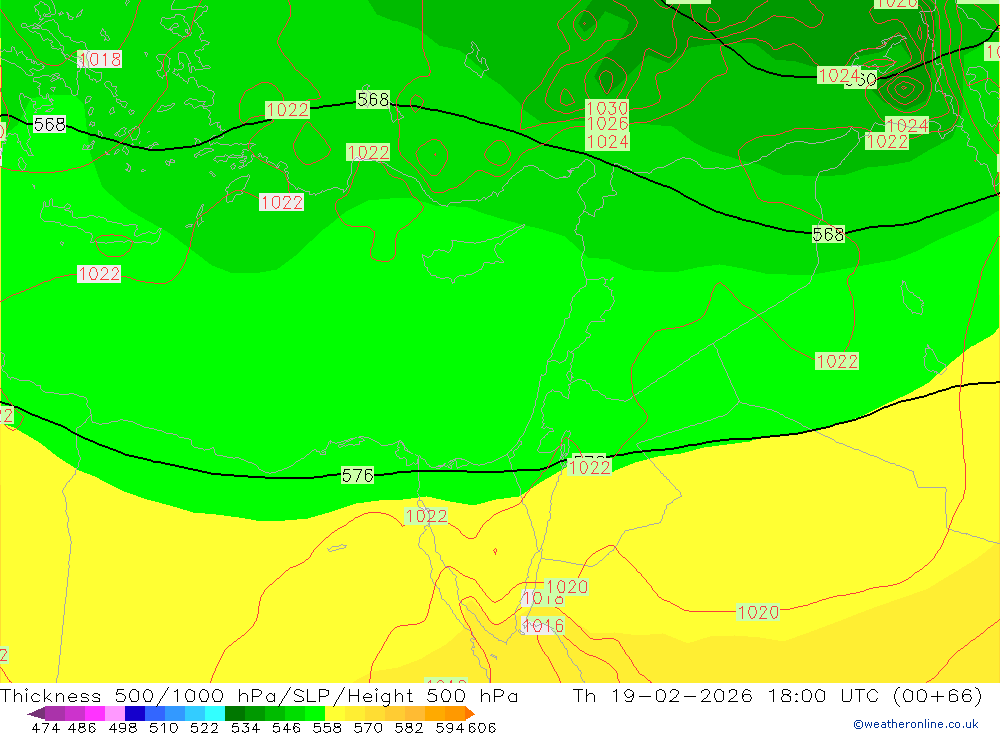The width and height of the screenshot is (1000, 733).
Task: Click the darkest green legend swatch
Action: click(235, 713)
